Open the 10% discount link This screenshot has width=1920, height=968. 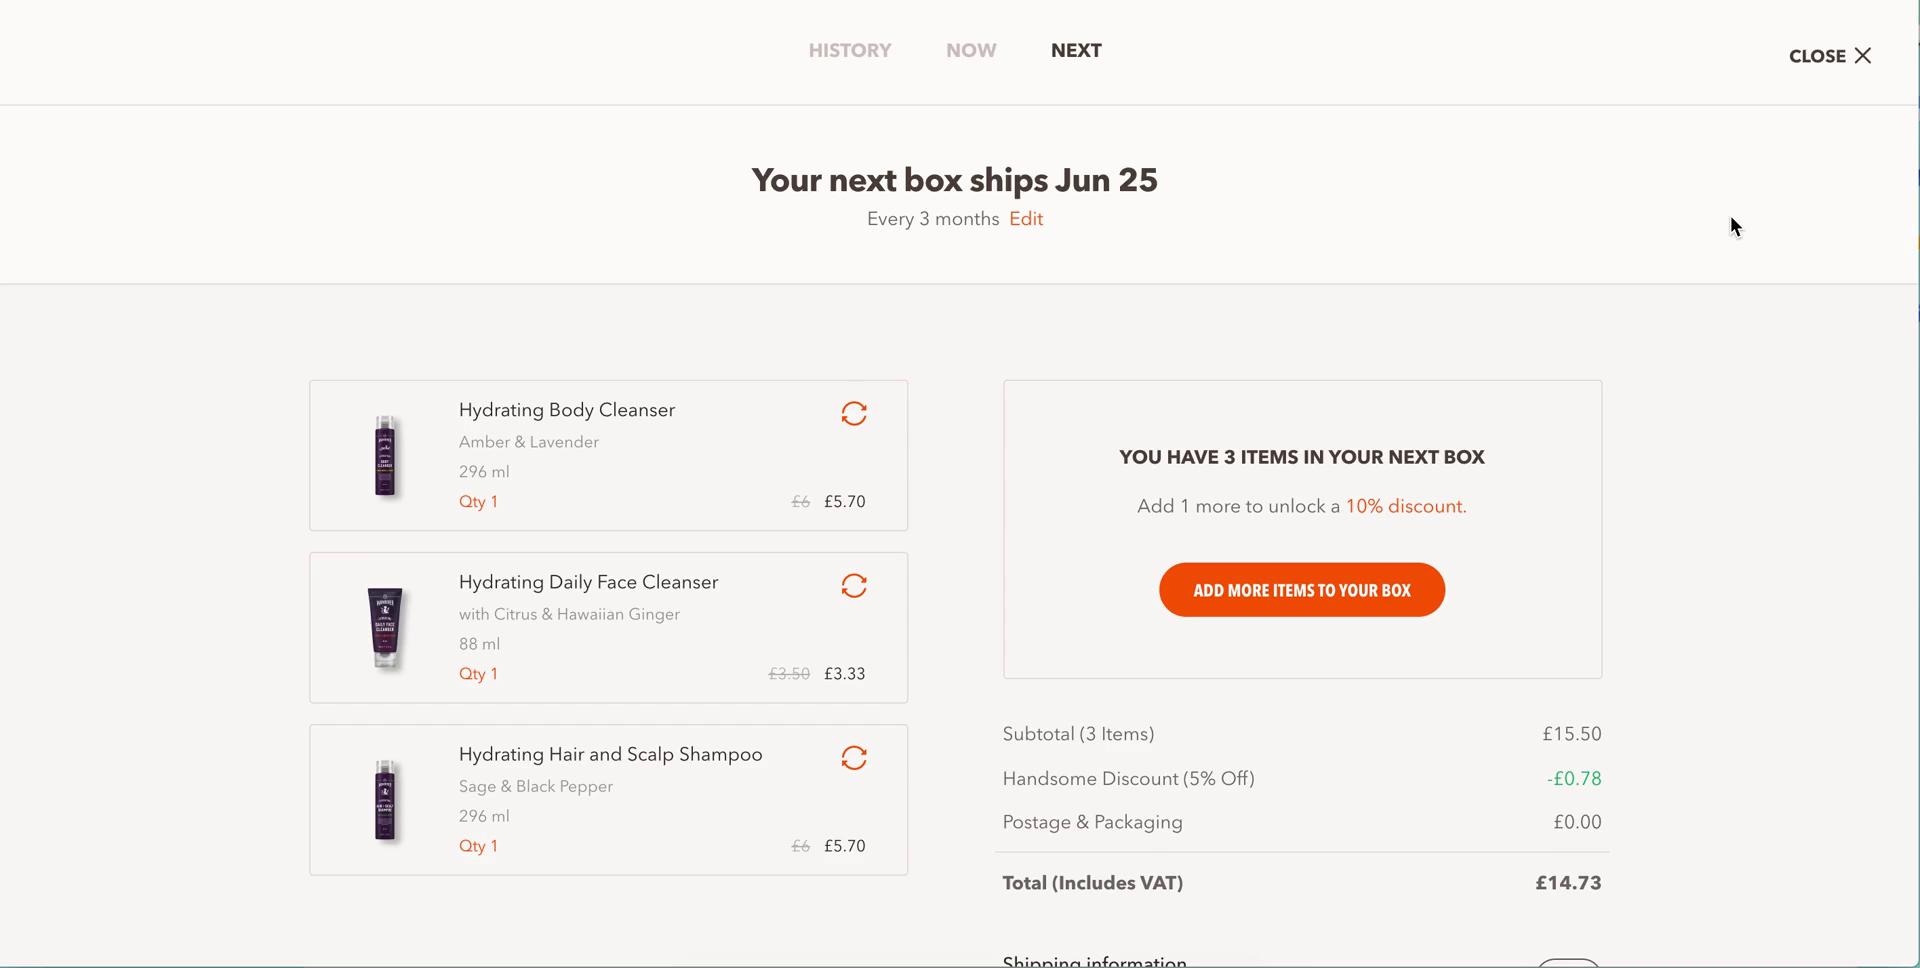click(x=1406, y=506)
